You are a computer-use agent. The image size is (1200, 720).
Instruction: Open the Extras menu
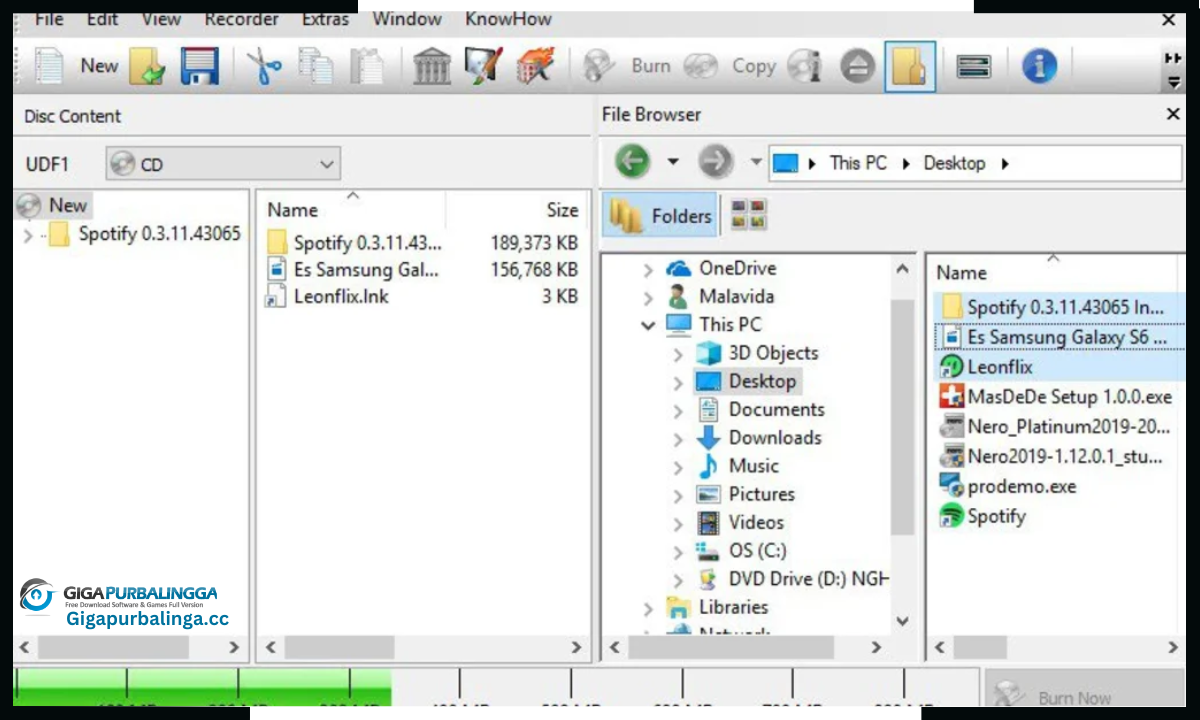point(325,19)
